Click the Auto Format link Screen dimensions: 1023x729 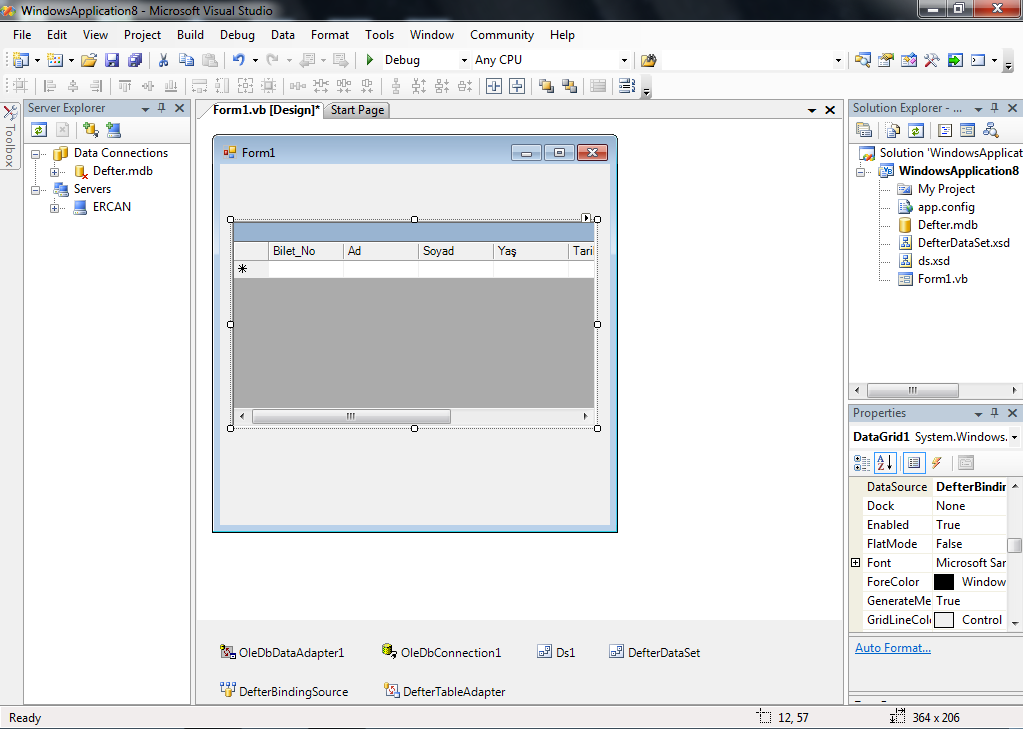(893, 648)
